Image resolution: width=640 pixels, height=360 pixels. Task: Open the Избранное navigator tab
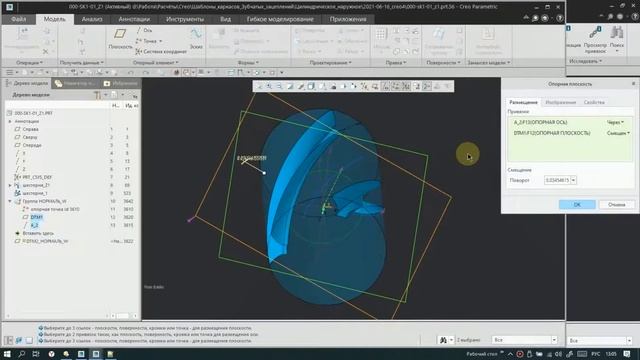click(x=121, y=83)
